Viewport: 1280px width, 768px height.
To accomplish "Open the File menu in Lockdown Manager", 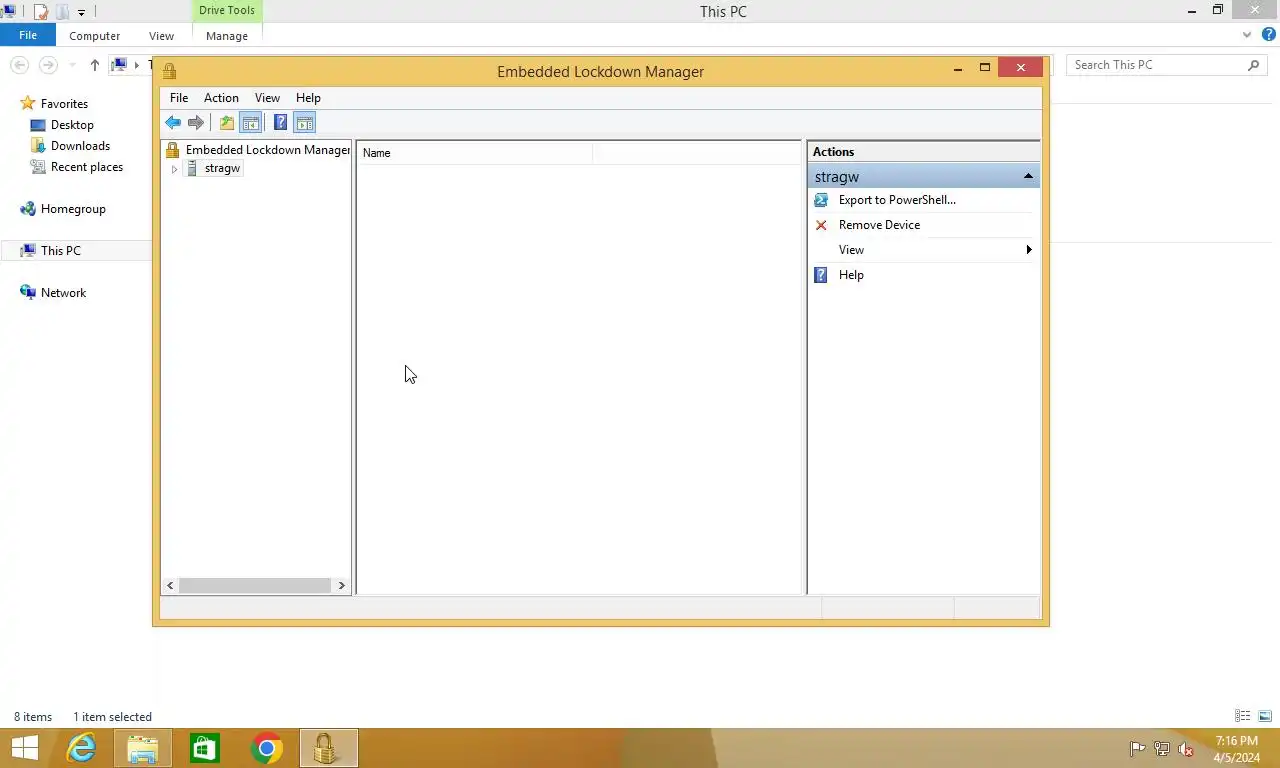I will 179,98.
